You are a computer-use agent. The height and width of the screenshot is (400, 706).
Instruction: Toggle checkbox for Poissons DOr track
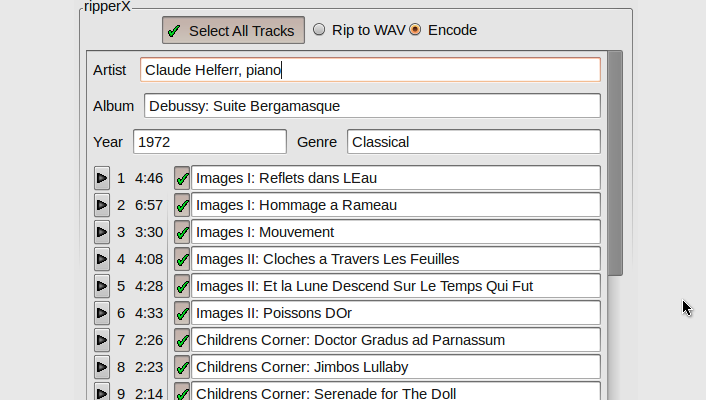pos(182,313)
